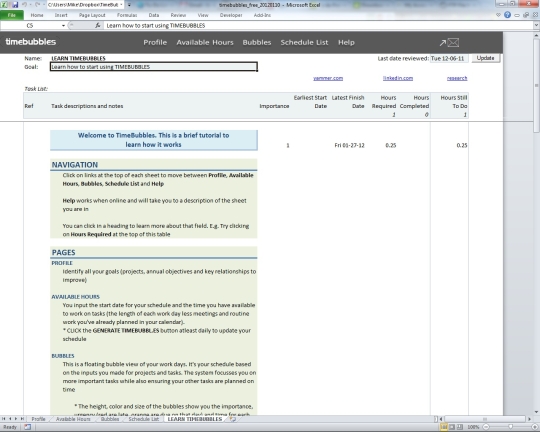Viewport: 540px width, 432px height.
Task: Follow the Bubbles link in TimeBubbles header
Action: [257, 42]
